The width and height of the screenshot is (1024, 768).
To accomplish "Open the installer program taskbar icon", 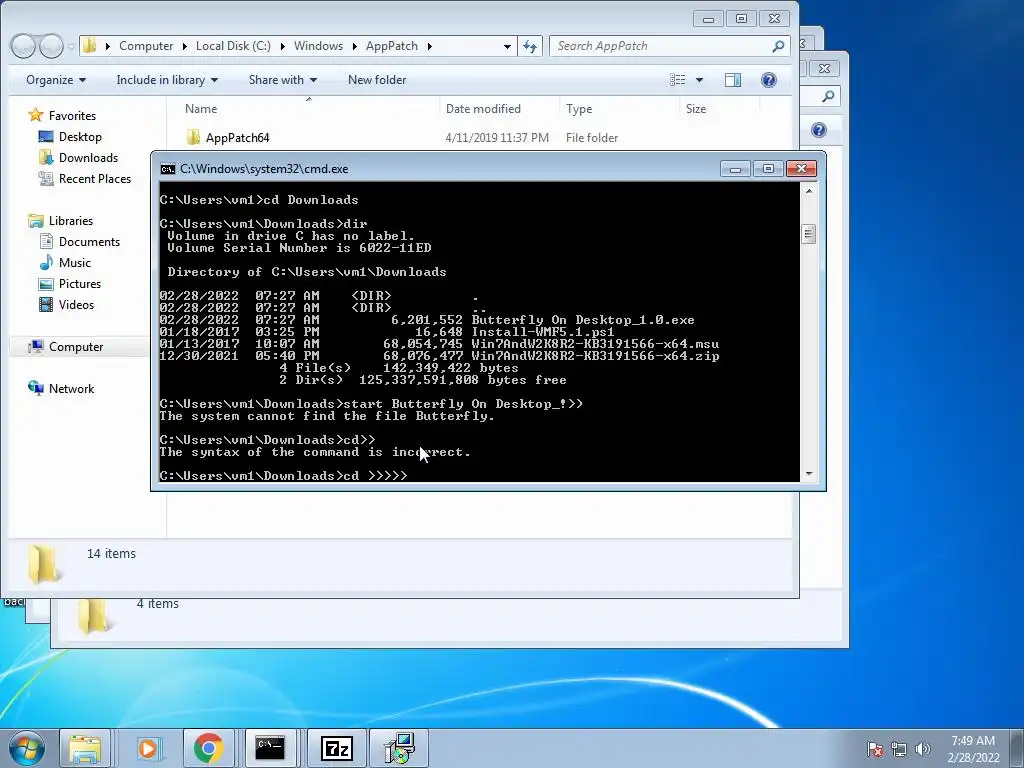I will point(399,748).
